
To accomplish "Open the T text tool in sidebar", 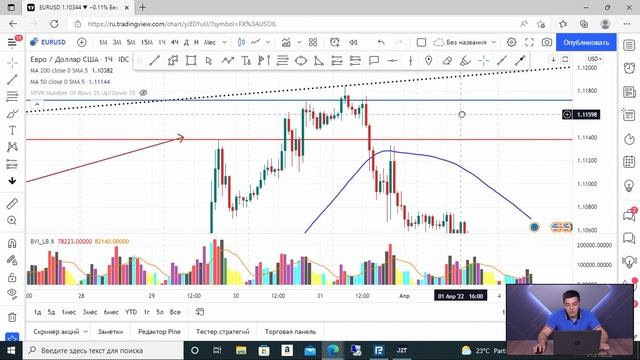I will coord(12,130).
